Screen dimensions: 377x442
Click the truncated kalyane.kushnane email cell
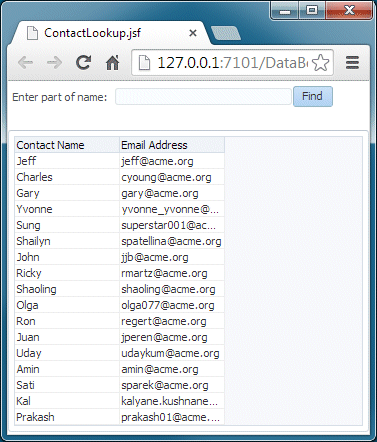pyautogui.click(x=172, y=401)
